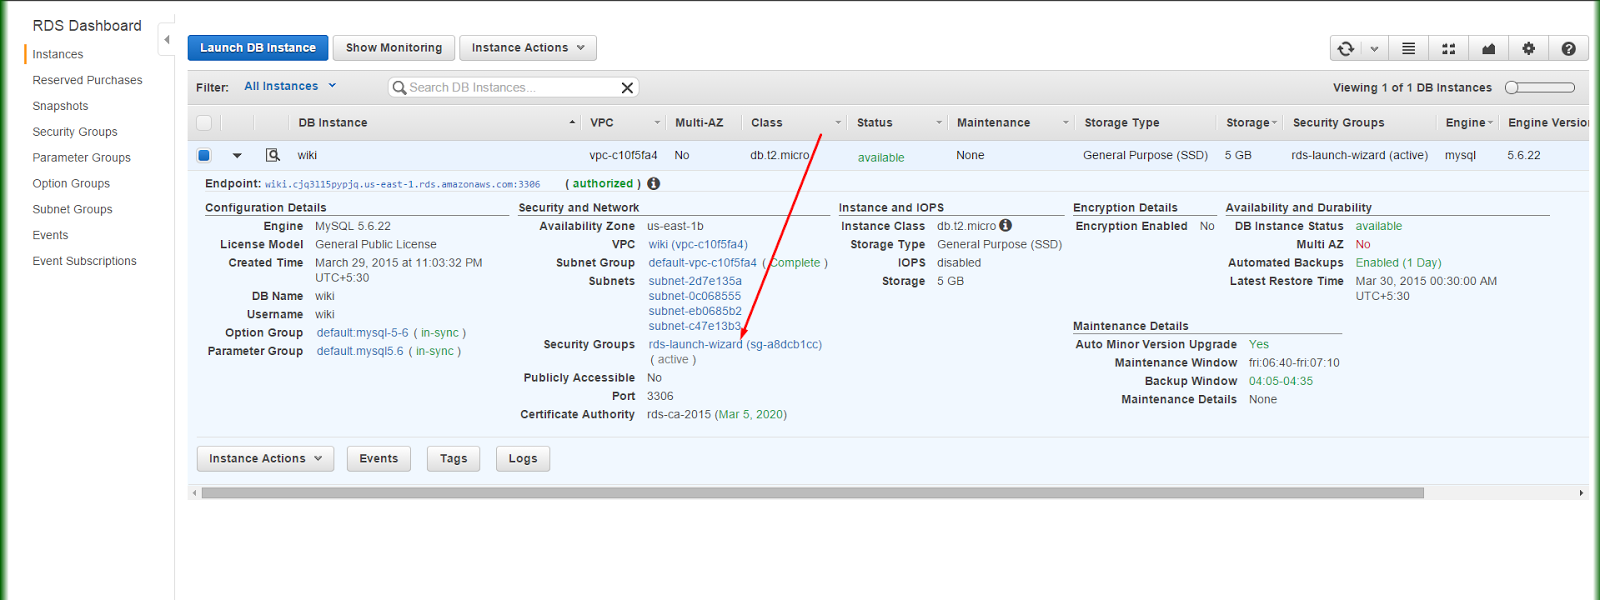
Task: Open the Maintenance column filter arrow
Action: [1066, 123]
